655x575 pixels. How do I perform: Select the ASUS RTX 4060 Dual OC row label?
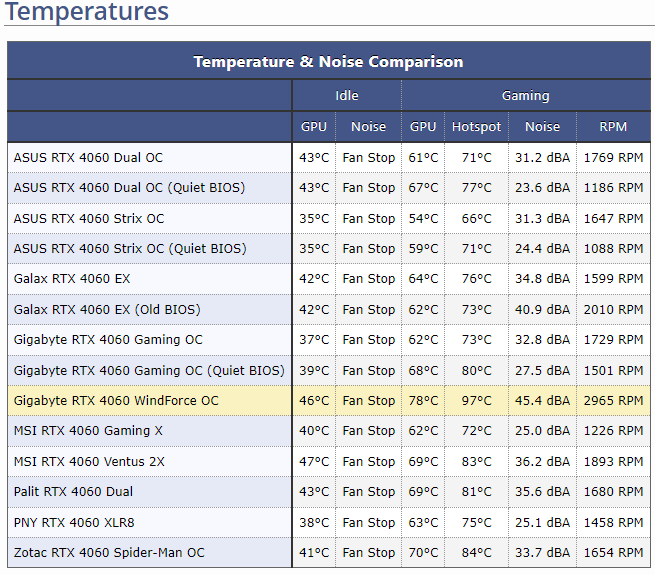point(88,158)
